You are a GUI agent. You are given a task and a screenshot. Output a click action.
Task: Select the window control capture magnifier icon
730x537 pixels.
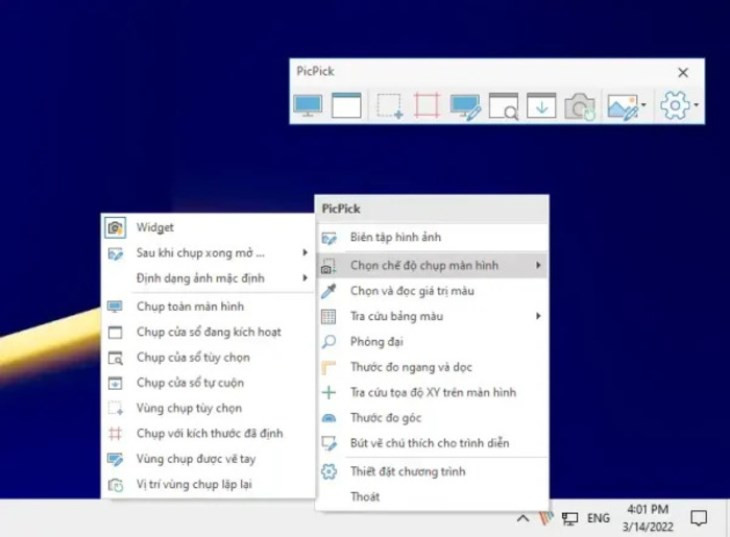pos(503,106)
